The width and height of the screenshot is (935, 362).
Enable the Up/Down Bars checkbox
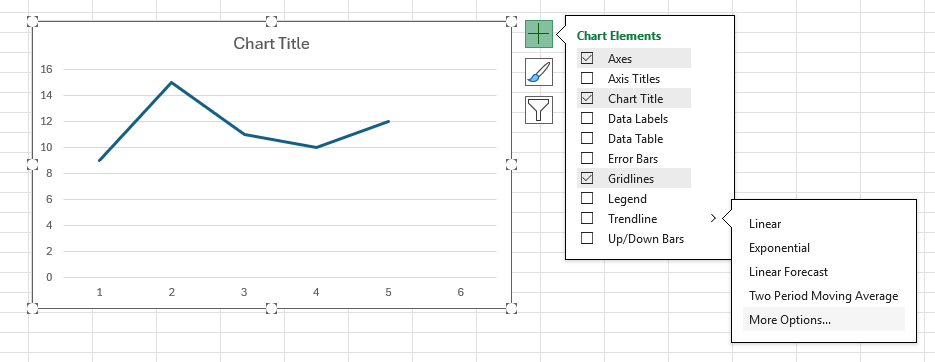[587, 239]
